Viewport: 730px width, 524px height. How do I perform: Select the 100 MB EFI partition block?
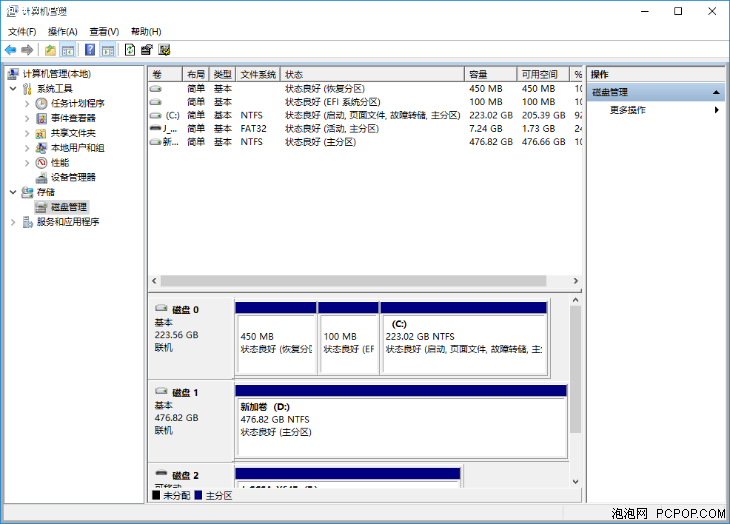pyautogui.click(x=348, y=338)
